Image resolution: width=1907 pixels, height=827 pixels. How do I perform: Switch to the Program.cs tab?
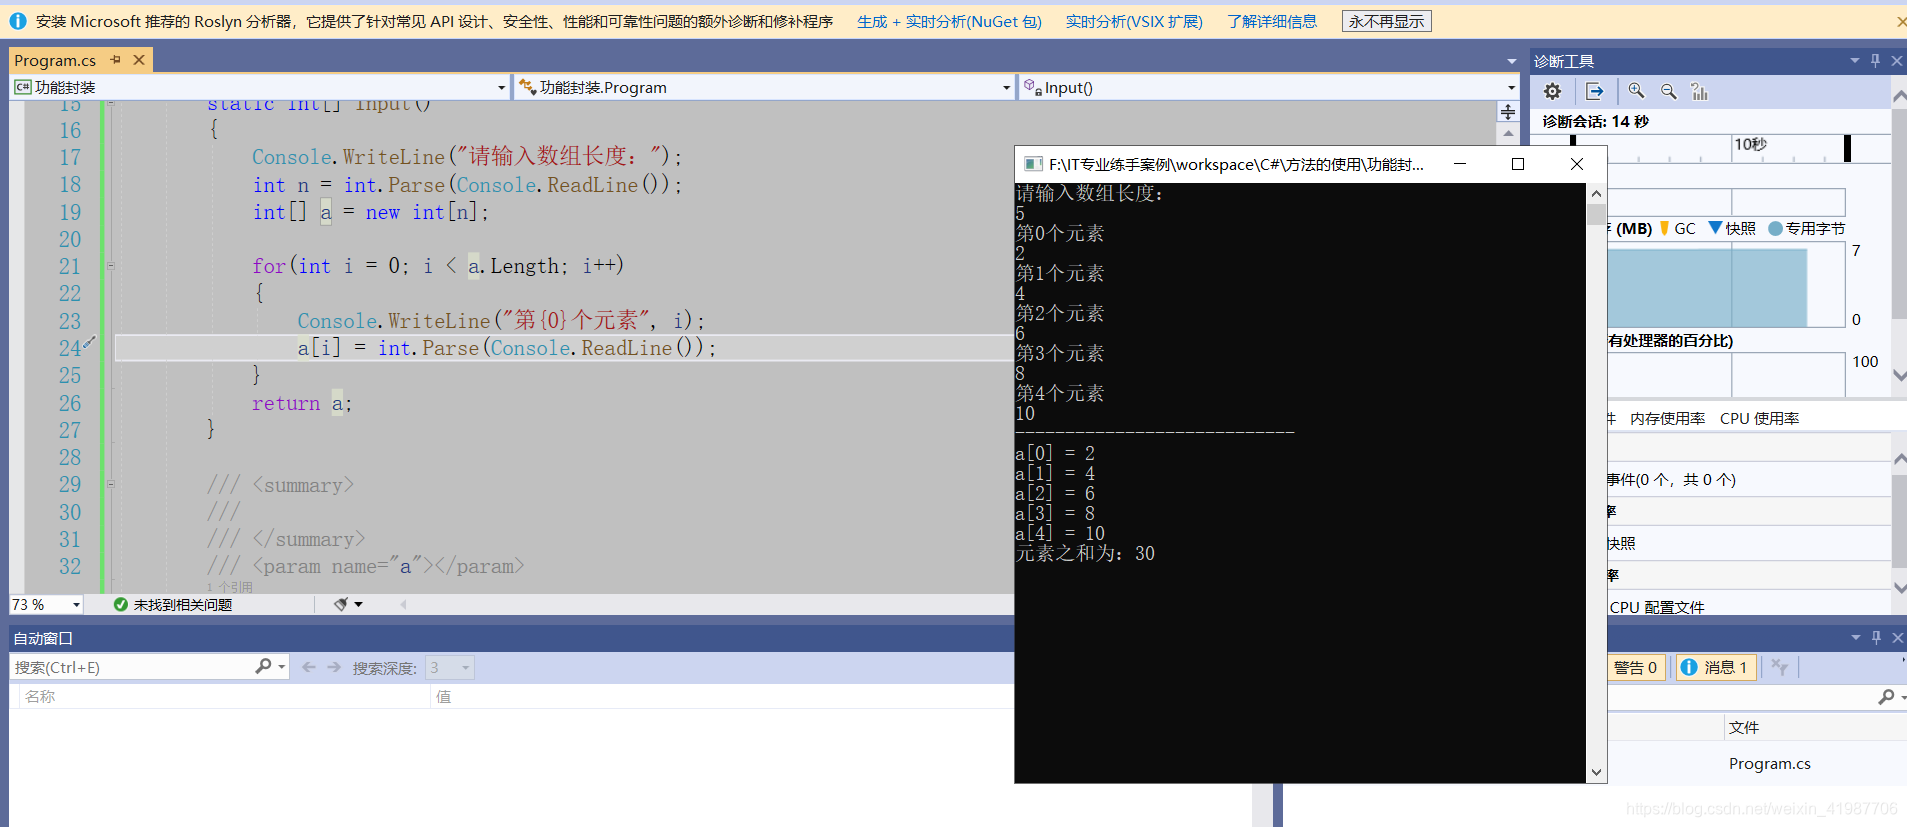click(x=55, y=60)
